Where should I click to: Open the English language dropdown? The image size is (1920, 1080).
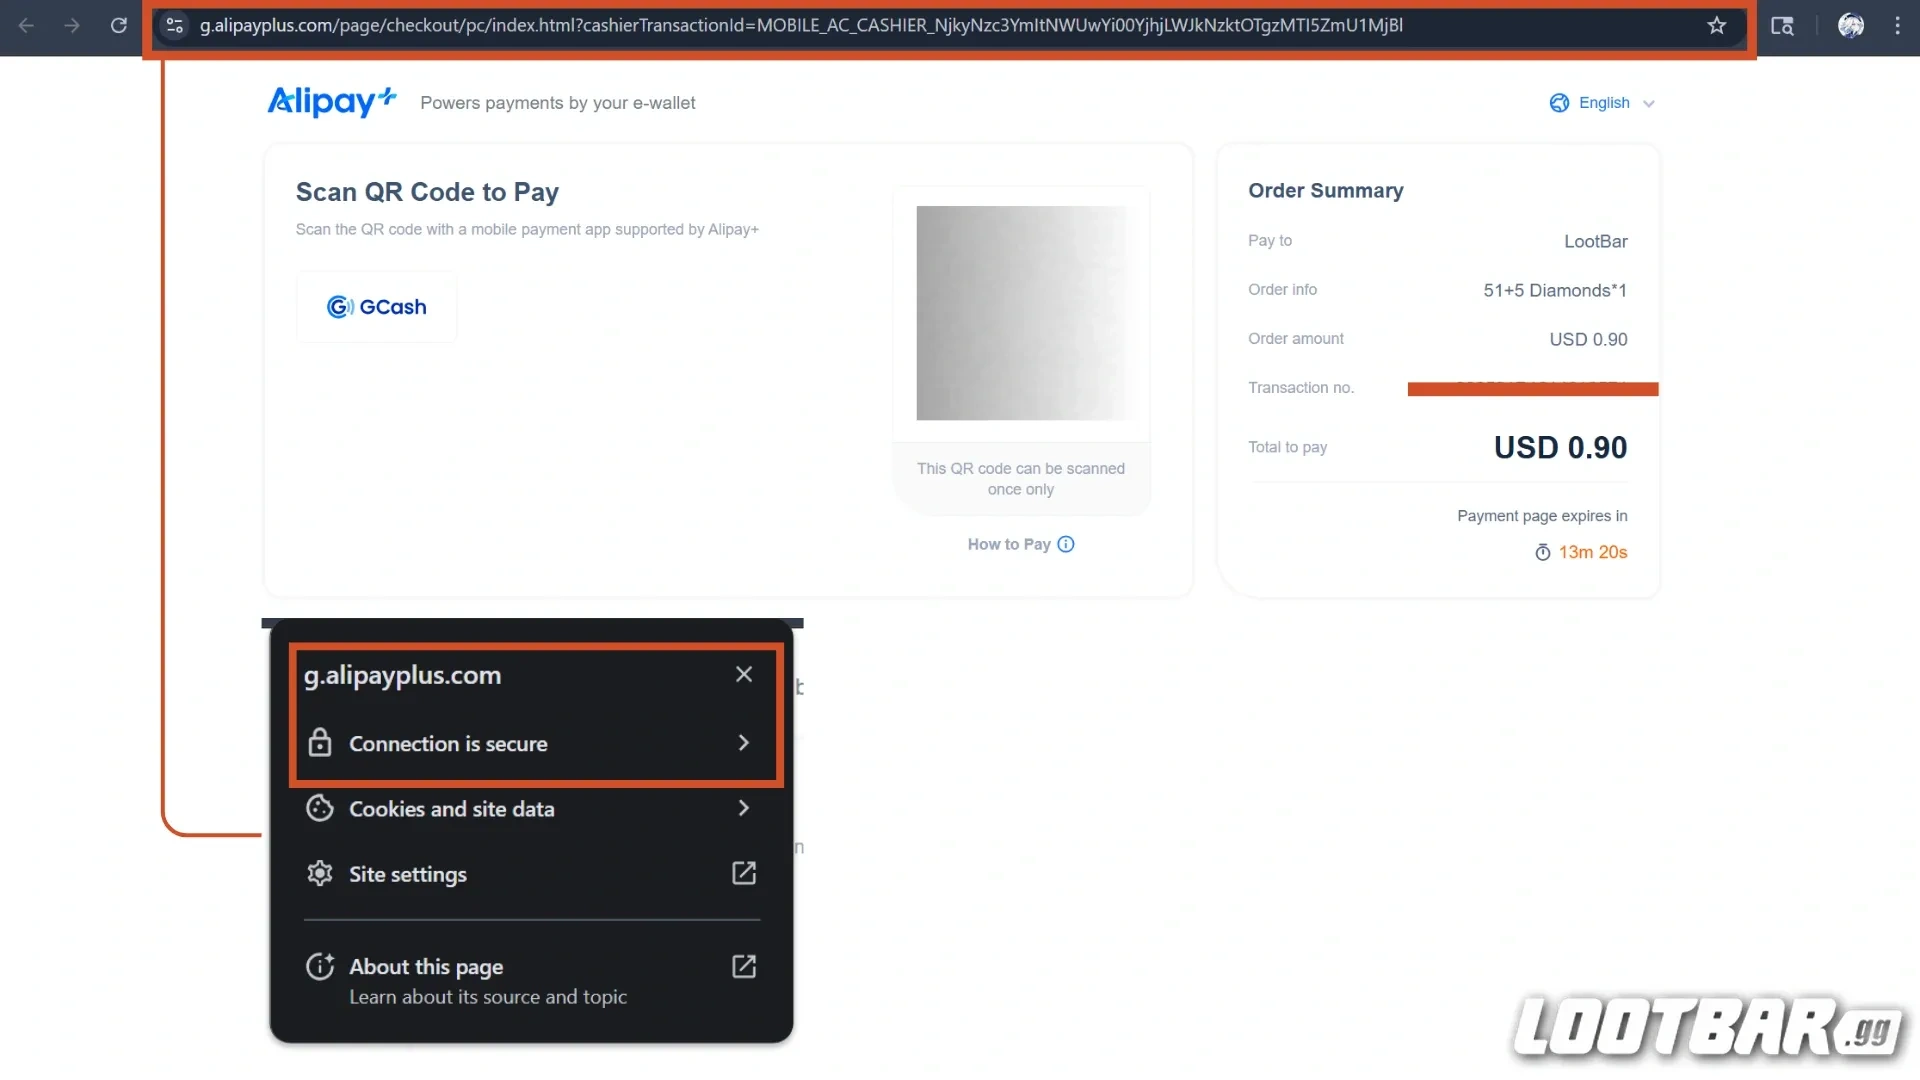pos(1602,103)
